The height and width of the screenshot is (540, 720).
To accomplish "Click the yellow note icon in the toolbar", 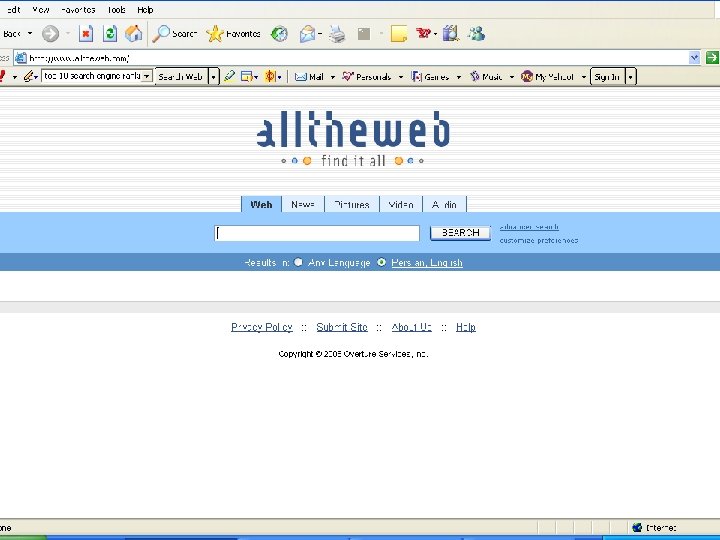I will tap(399, 34).
